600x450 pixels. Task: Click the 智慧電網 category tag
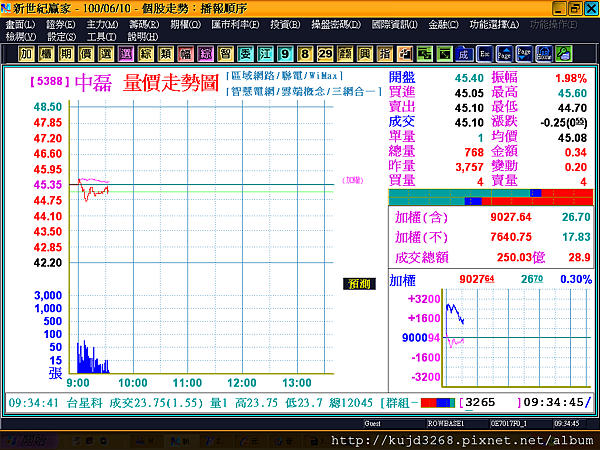click(253, 92)
